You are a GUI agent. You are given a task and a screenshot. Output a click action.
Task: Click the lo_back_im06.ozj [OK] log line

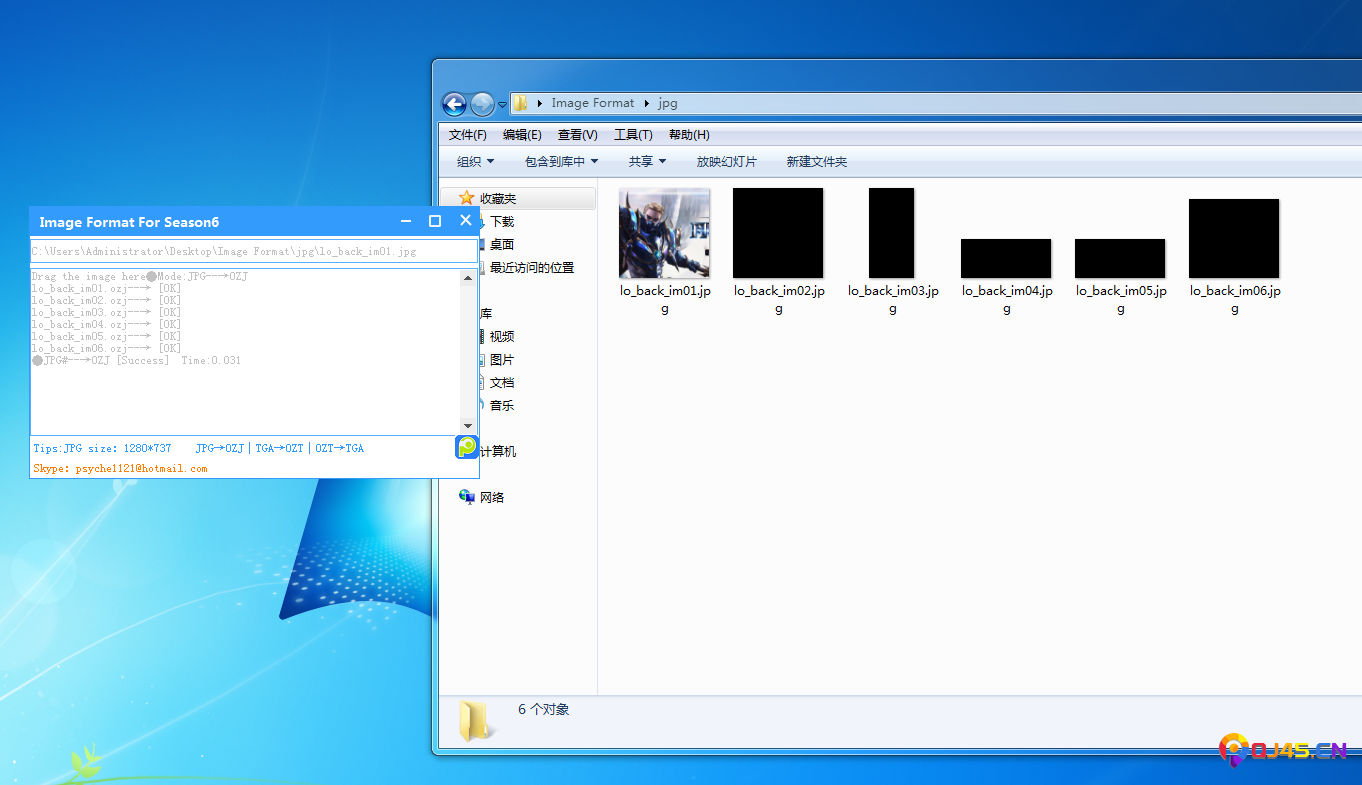(106, 348)
